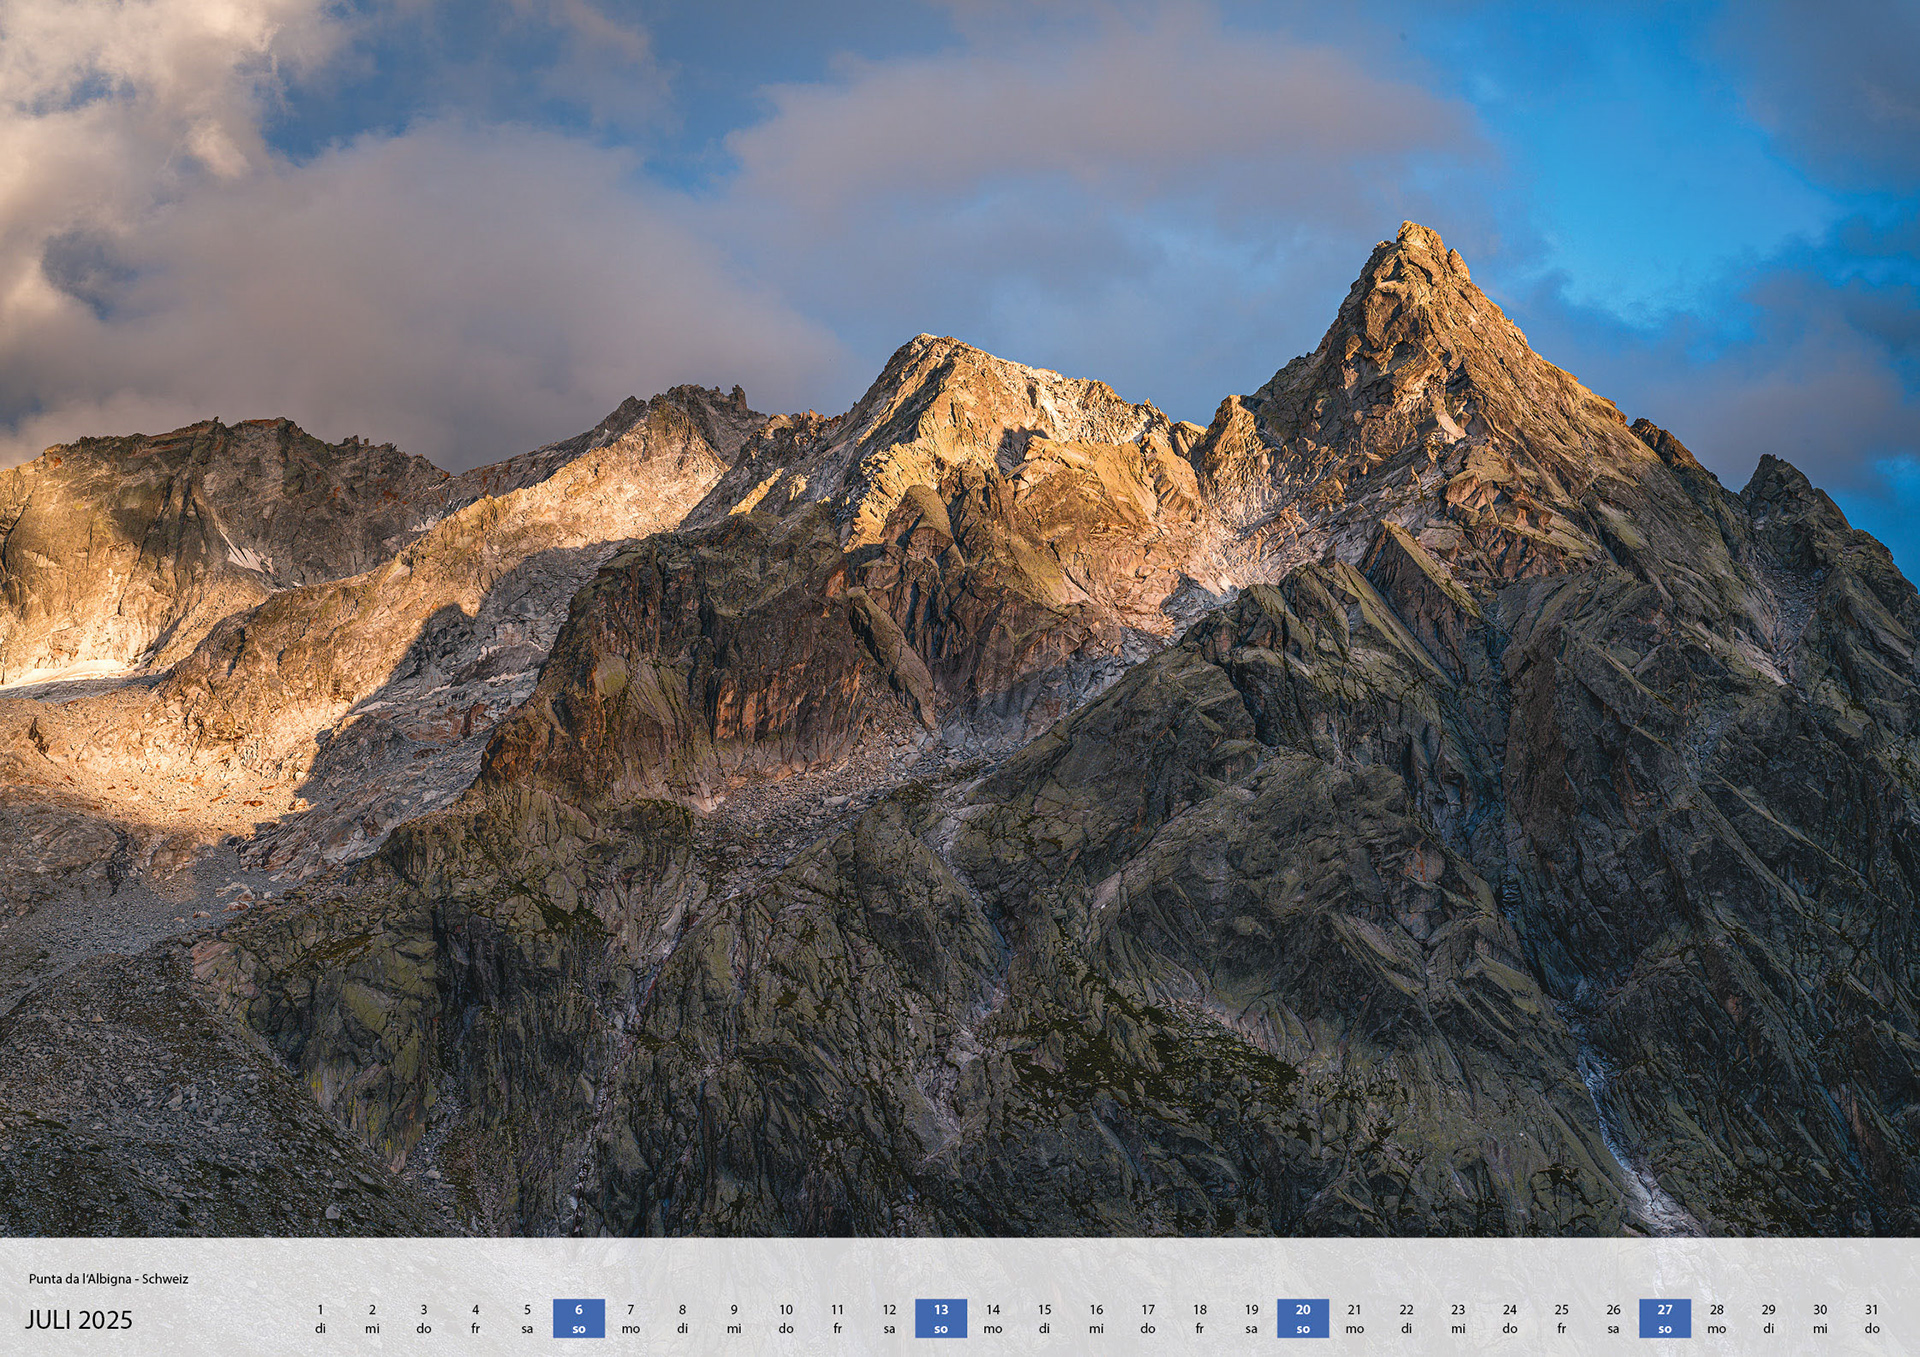Image resolution: width=1920 pixels, height=1357 pixels.
Task: Select calendar day 18 (fr)
Action: (x=1199, y=1319)
